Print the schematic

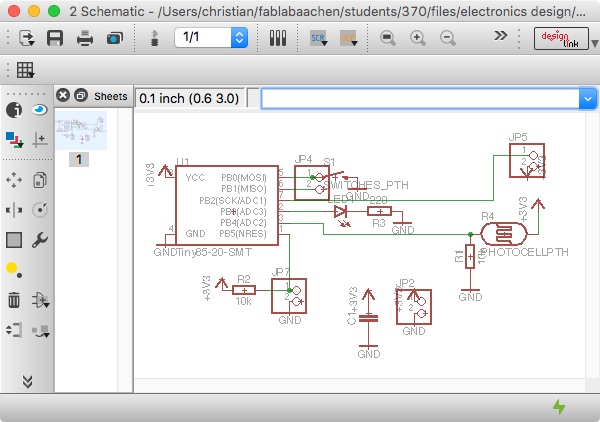[85, 38]
